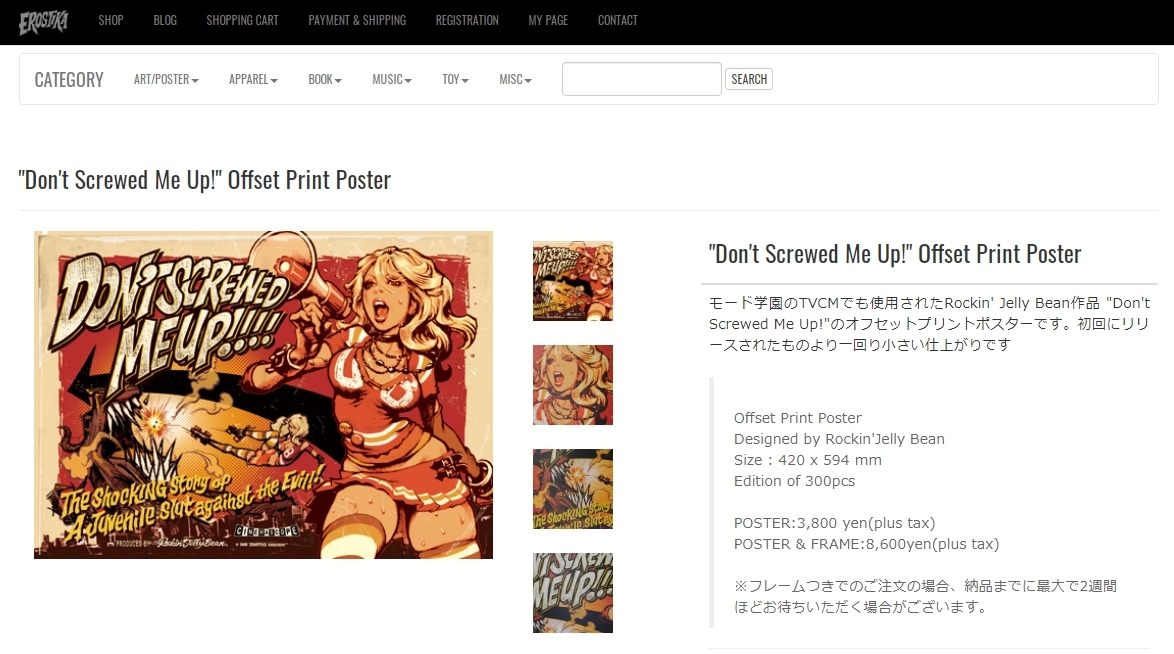
Task: Open PAYMENT & SHIPPING page
Action: tap(357, 20)
